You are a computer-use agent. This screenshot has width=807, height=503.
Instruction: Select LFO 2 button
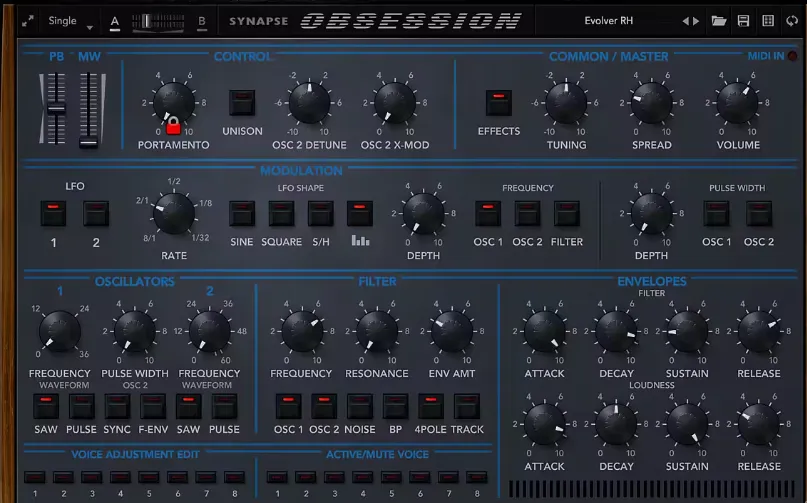click(96, 214)
